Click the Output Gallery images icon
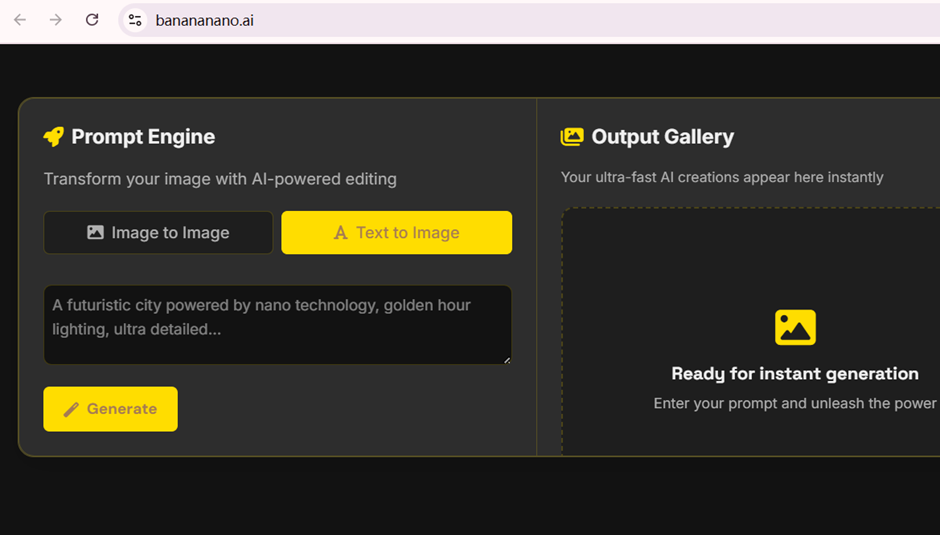The height and width of the screenshot is (535, 940). point(572,137)
